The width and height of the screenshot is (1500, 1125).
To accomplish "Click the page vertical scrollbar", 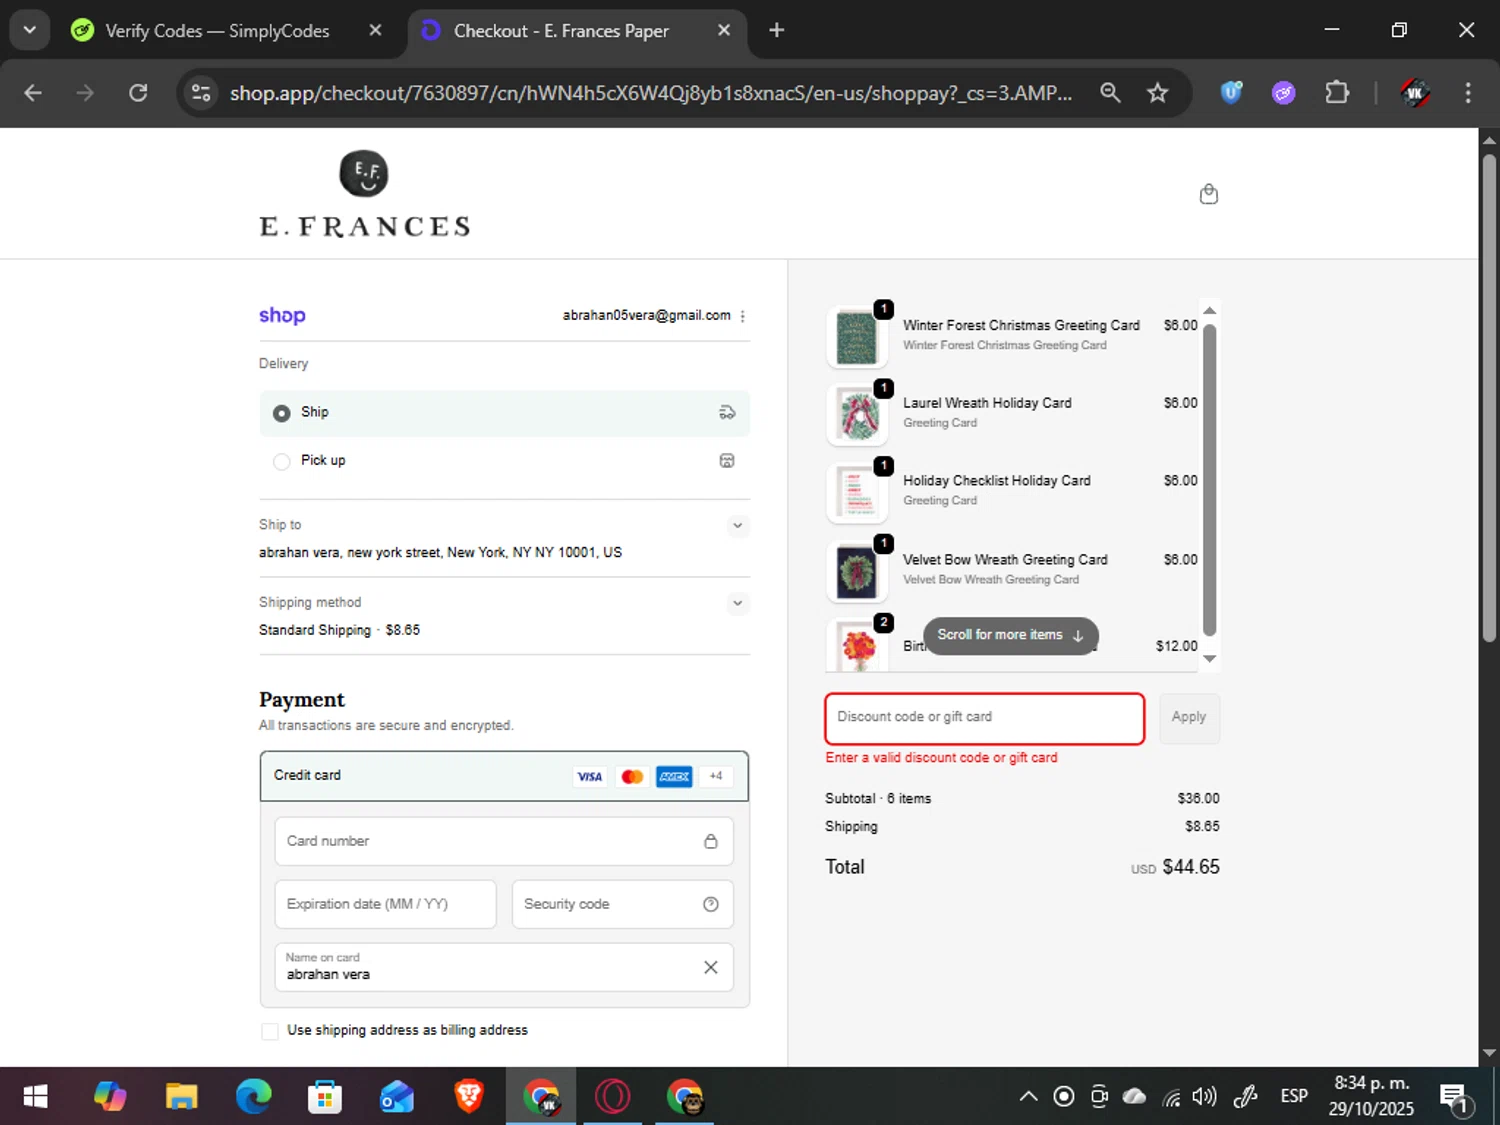I will pyautogui.click(x=1489, y=398).
